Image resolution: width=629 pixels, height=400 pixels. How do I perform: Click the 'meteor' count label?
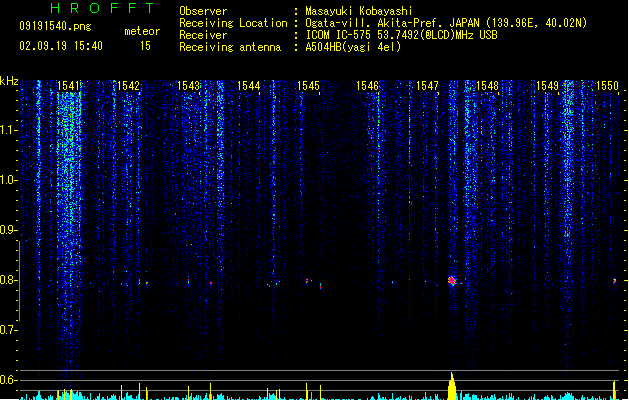point(142,31)
